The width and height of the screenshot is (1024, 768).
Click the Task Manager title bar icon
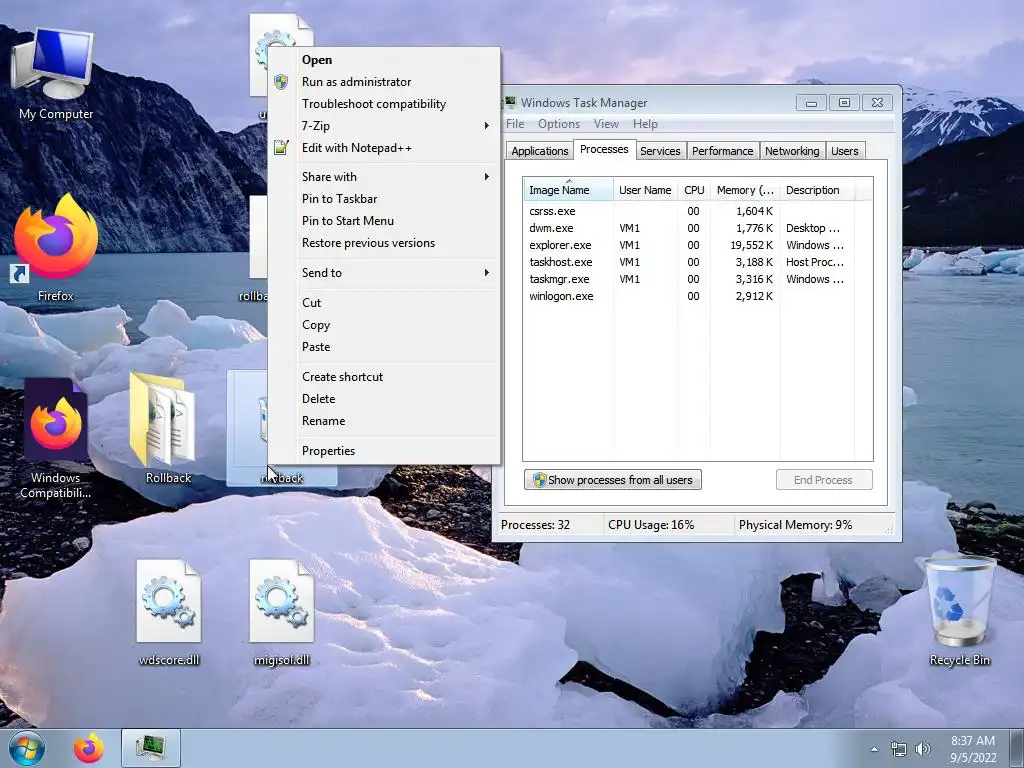point(510,102)
